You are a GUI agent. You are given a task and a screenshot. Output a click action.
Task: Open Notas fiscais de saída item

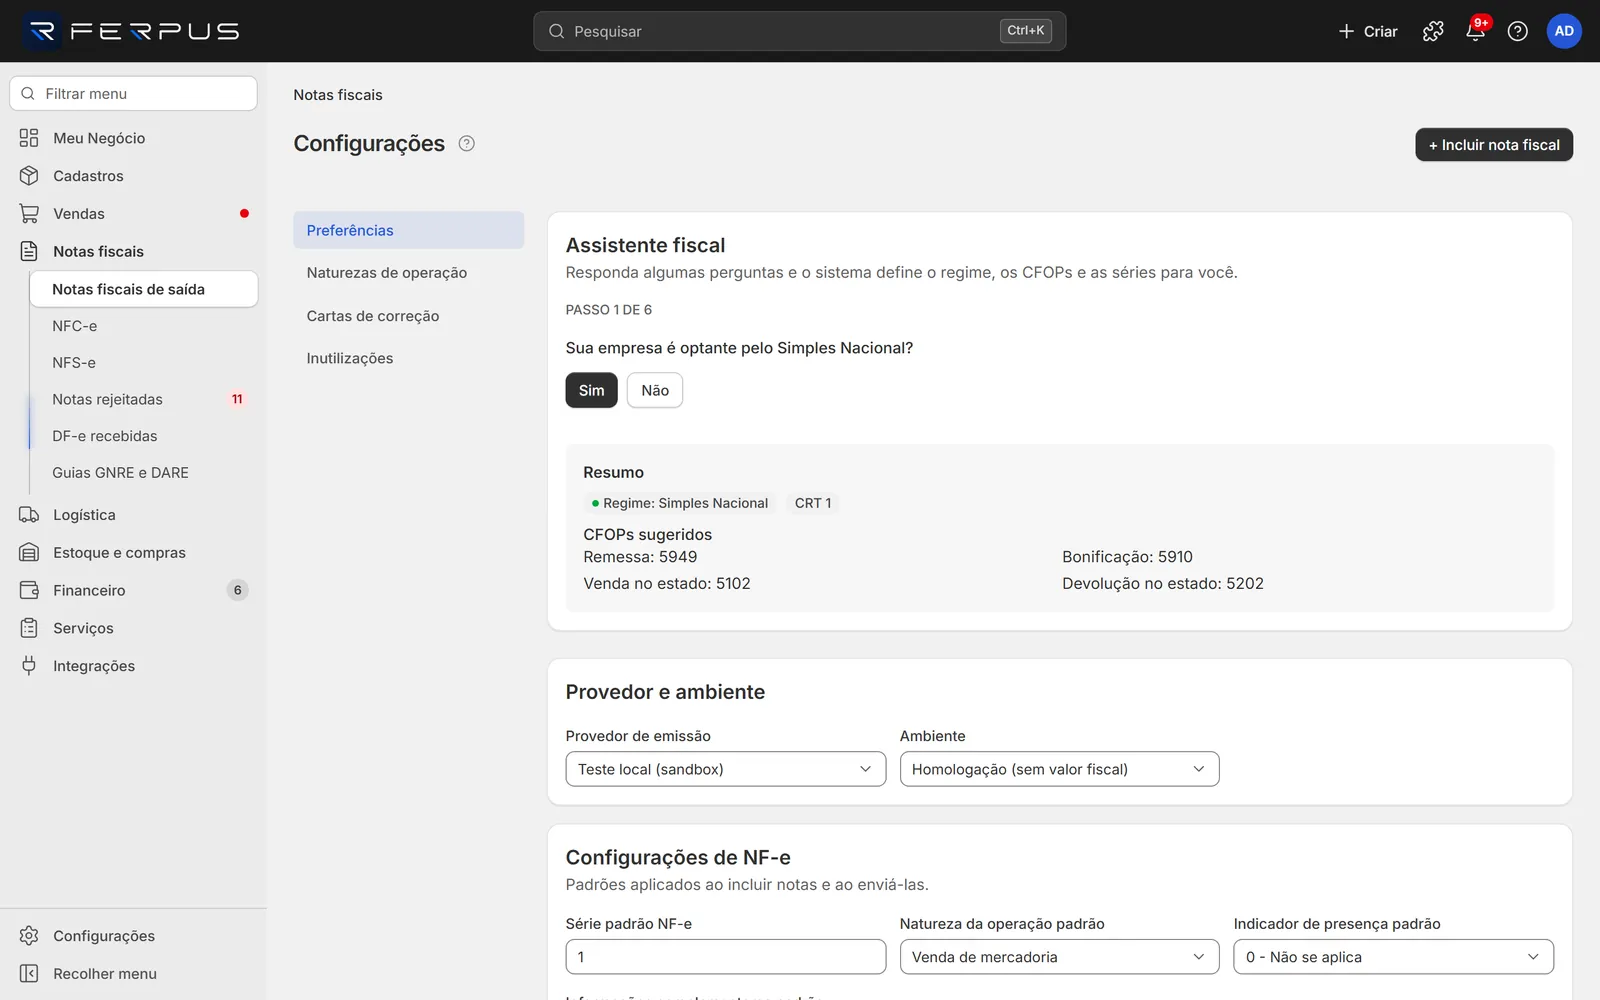[x=143, y=289]
